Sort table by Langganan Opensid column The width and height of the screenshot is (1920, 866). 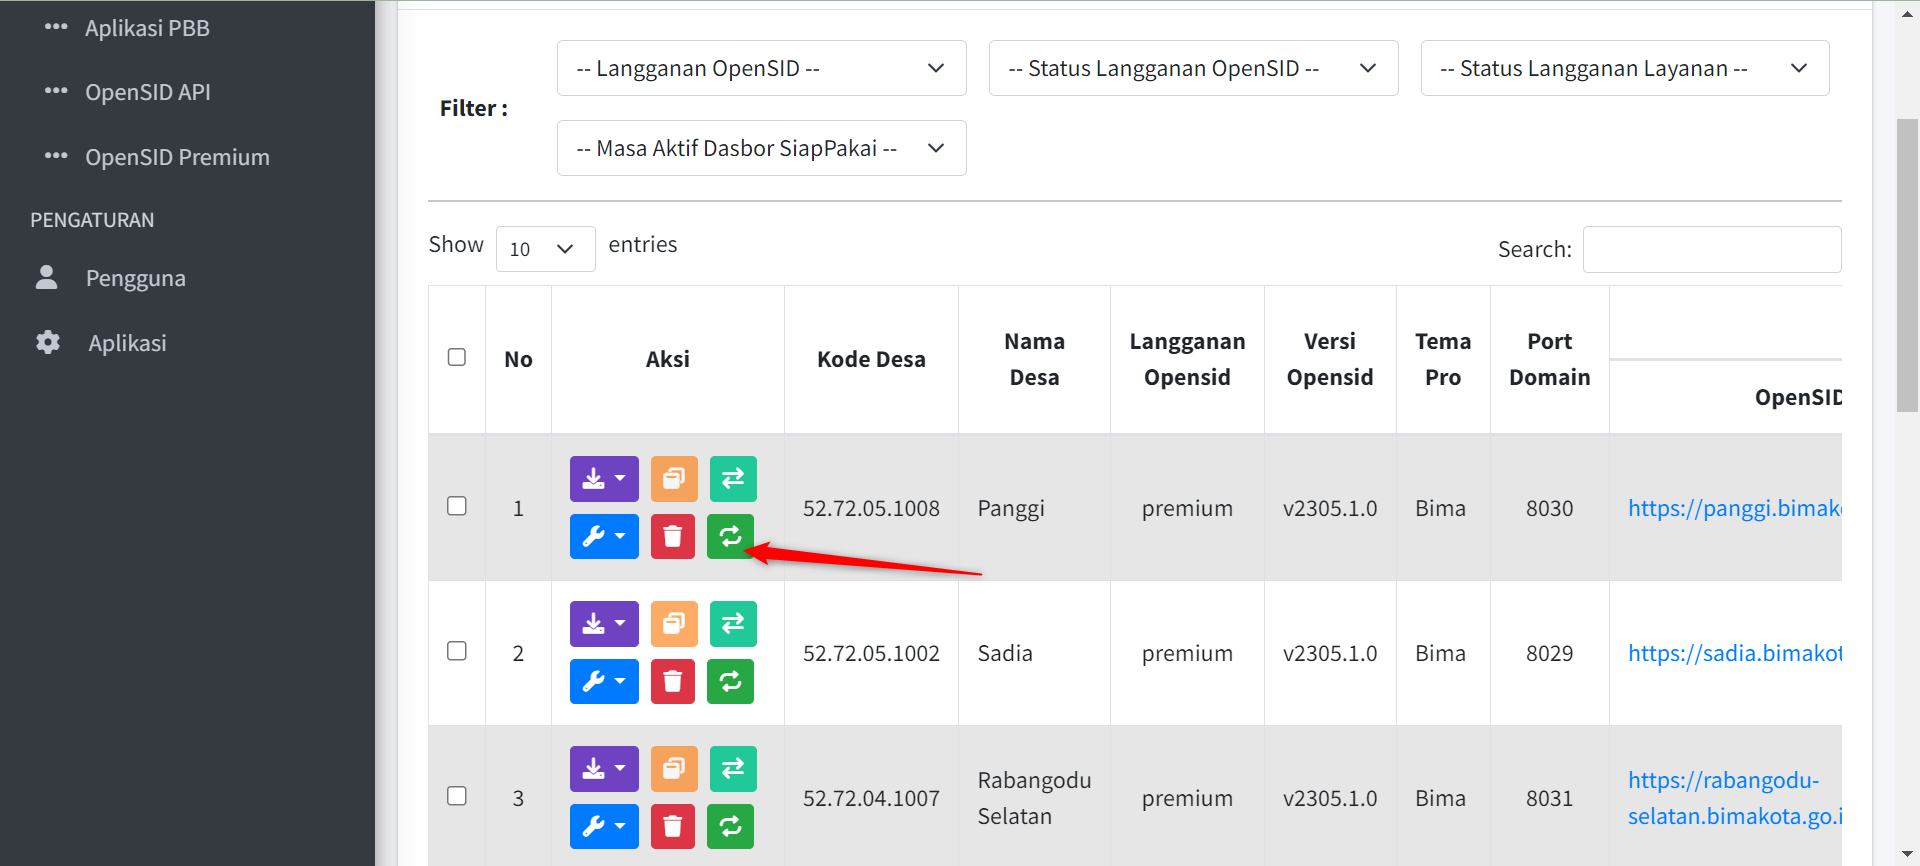point(1187,359)
